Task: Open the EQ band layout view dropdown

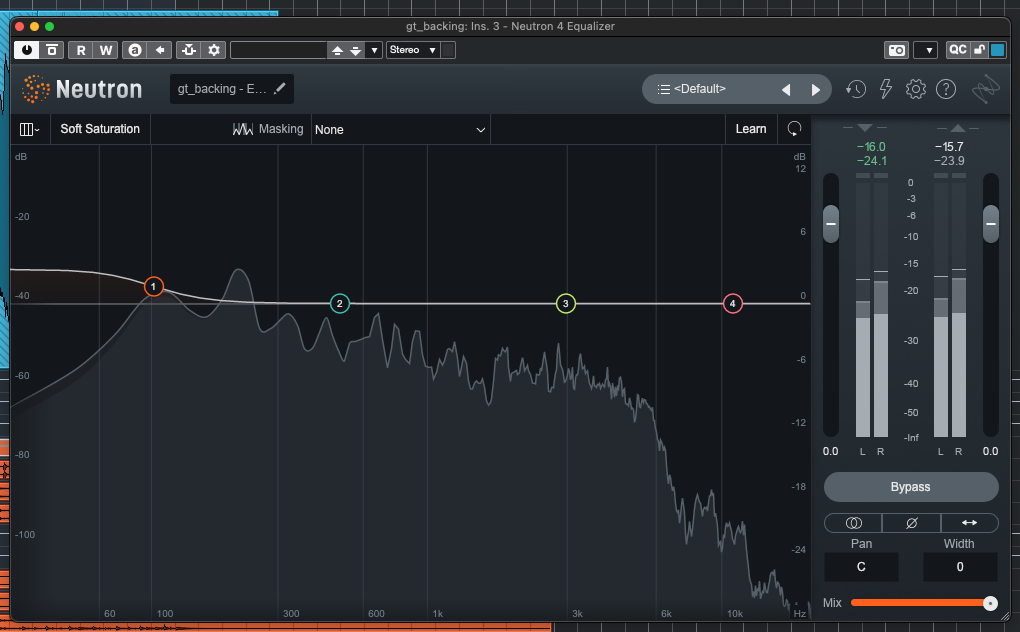Action: coord(29,129)
